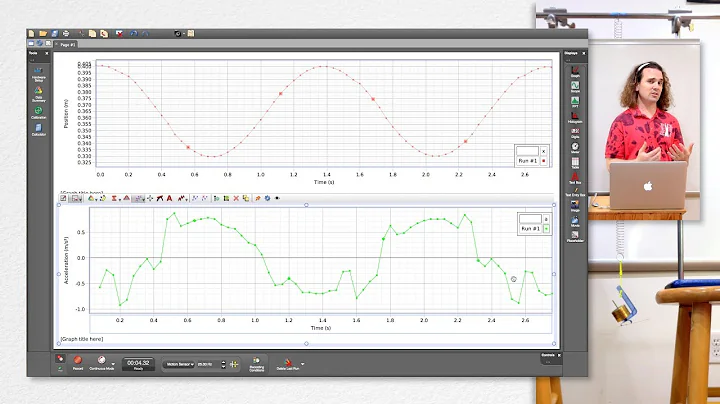Click the Acceleration axis label
This screenshot has width=720, height=404.
point(67,260)
